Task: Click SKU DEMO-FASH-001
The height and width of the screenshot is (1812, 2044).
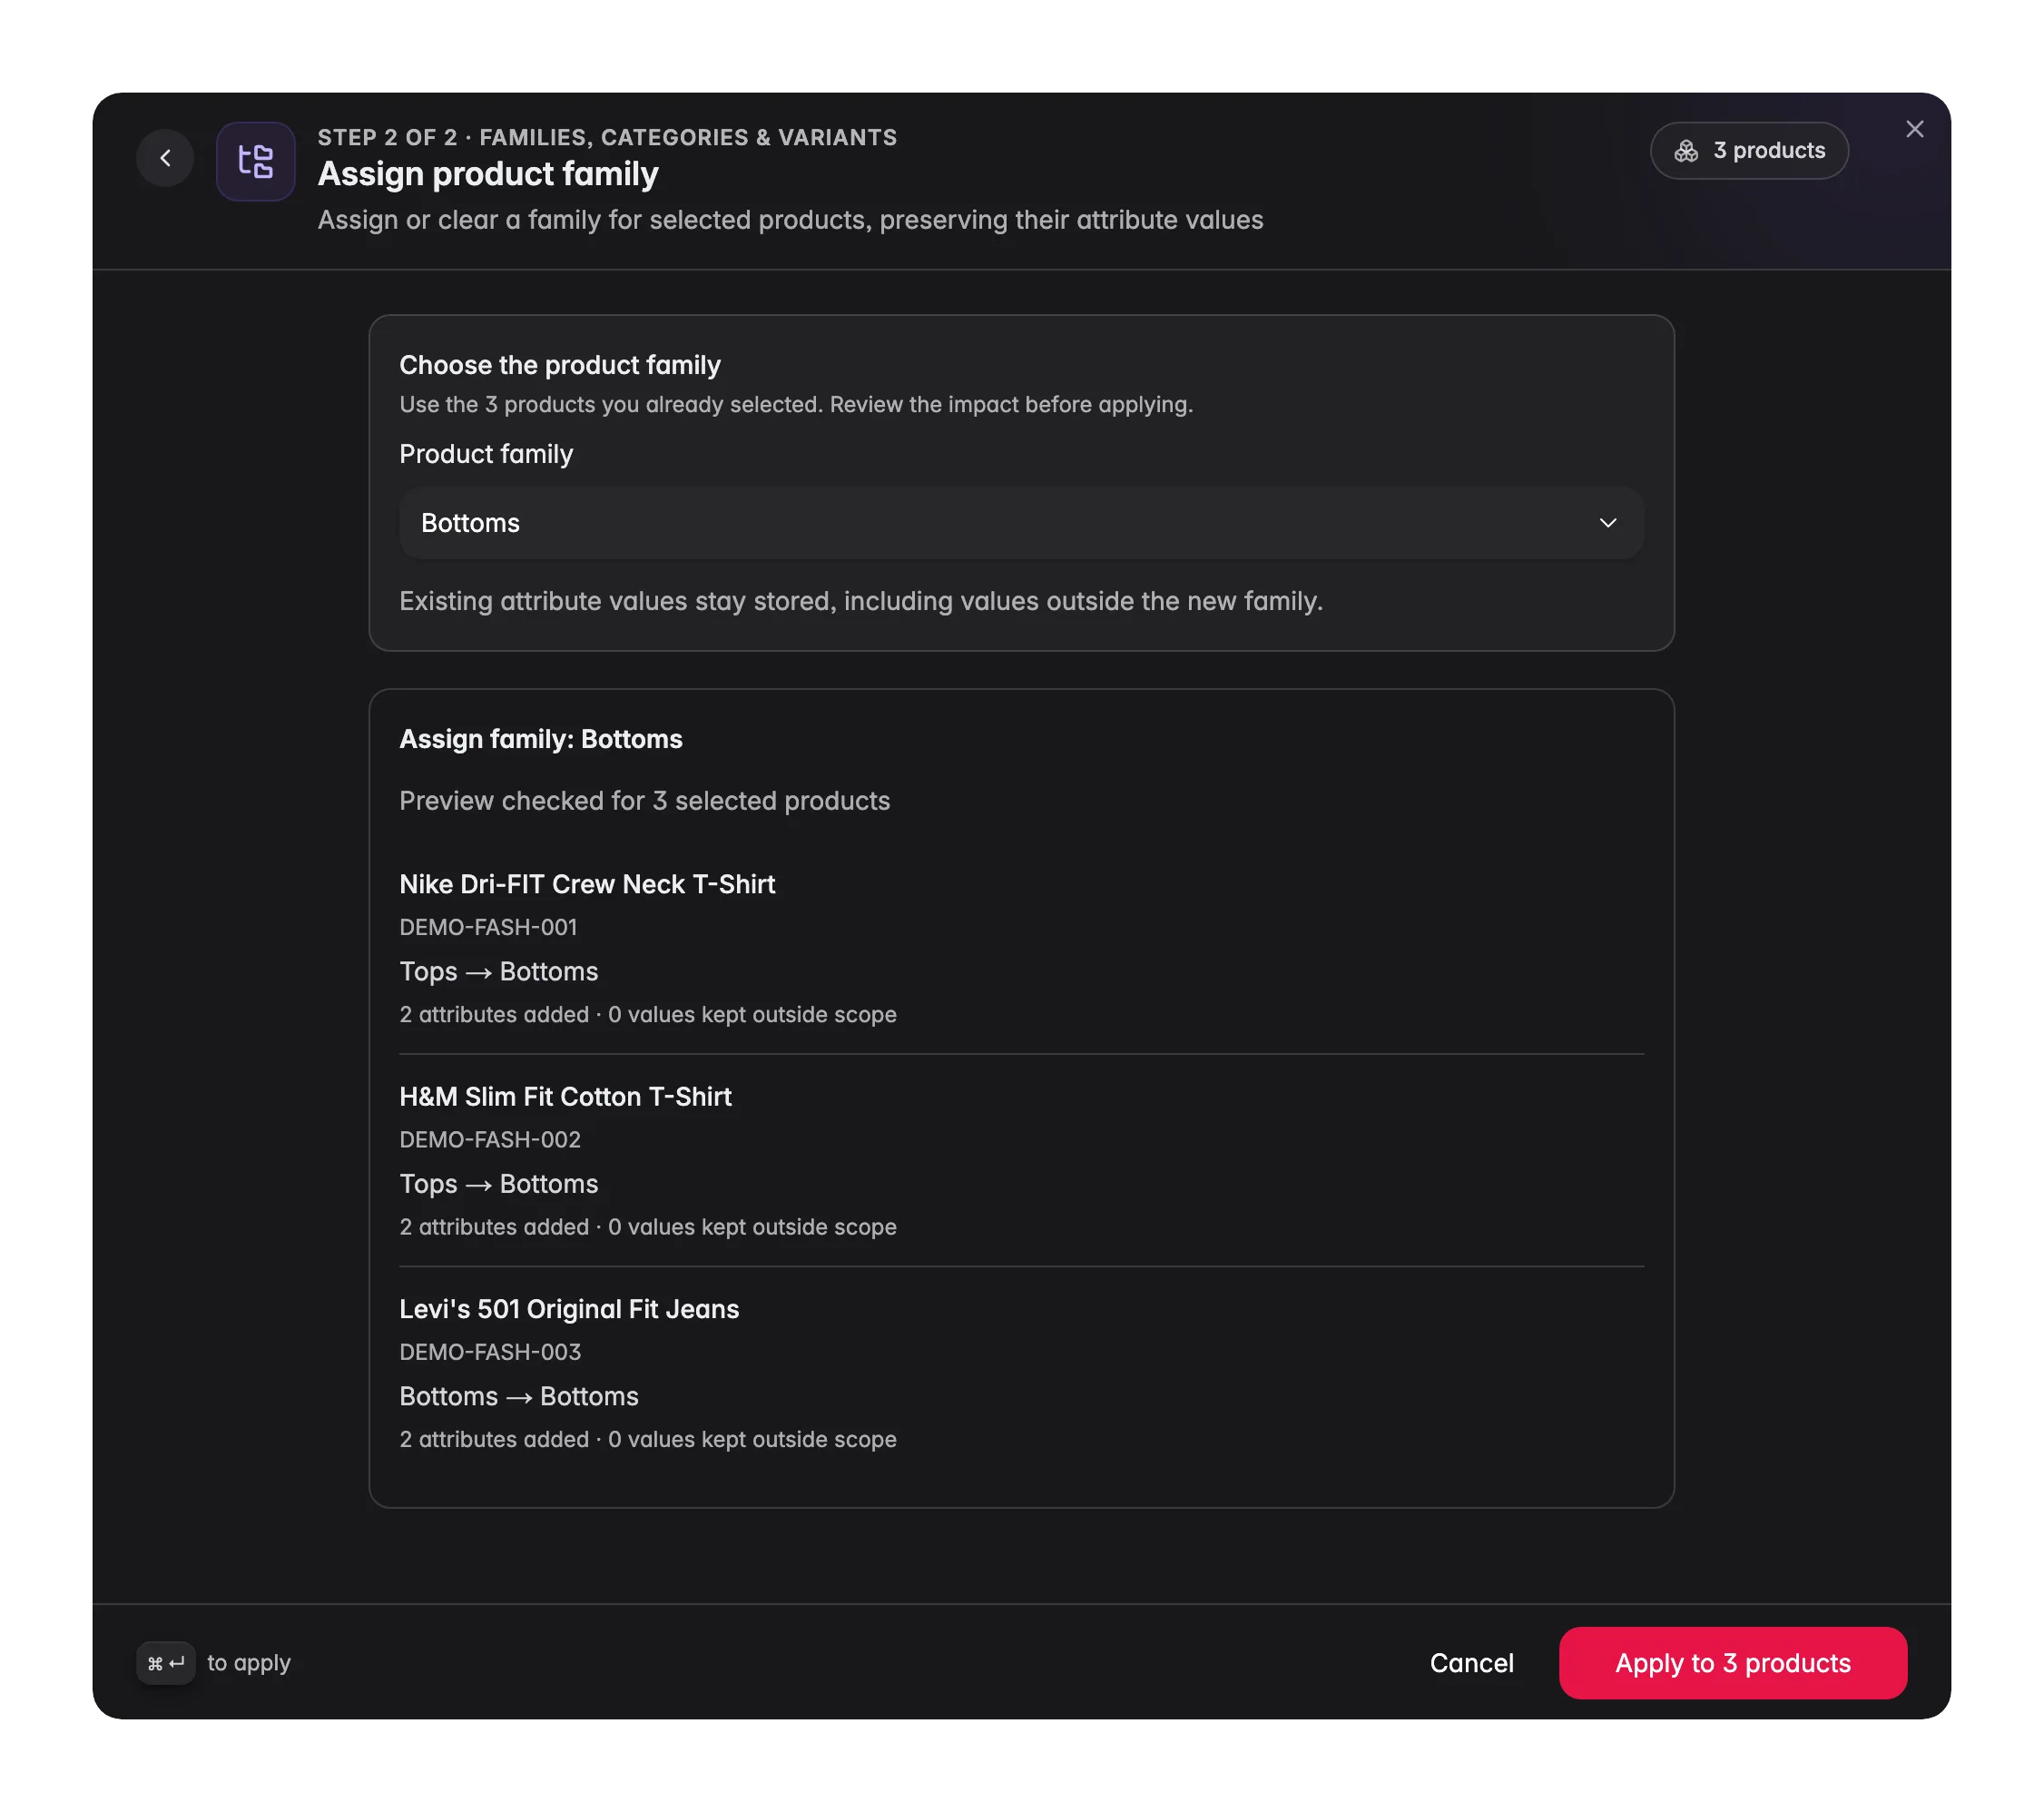Action: [x=488, y=927]
